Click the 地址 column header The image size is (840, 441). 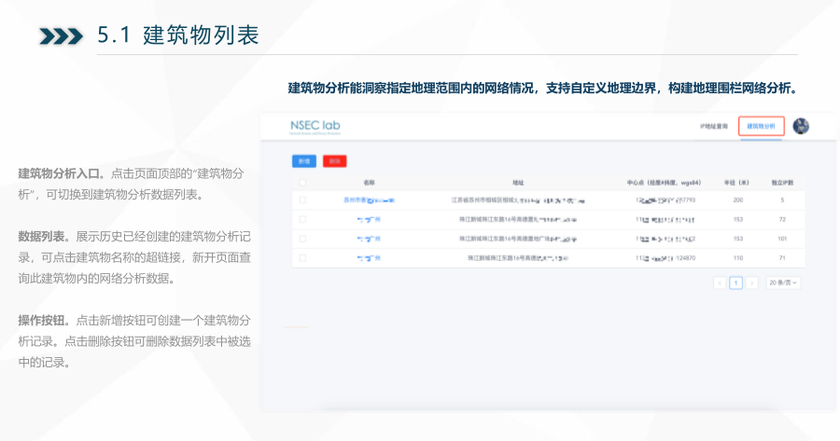click(518, 183)
